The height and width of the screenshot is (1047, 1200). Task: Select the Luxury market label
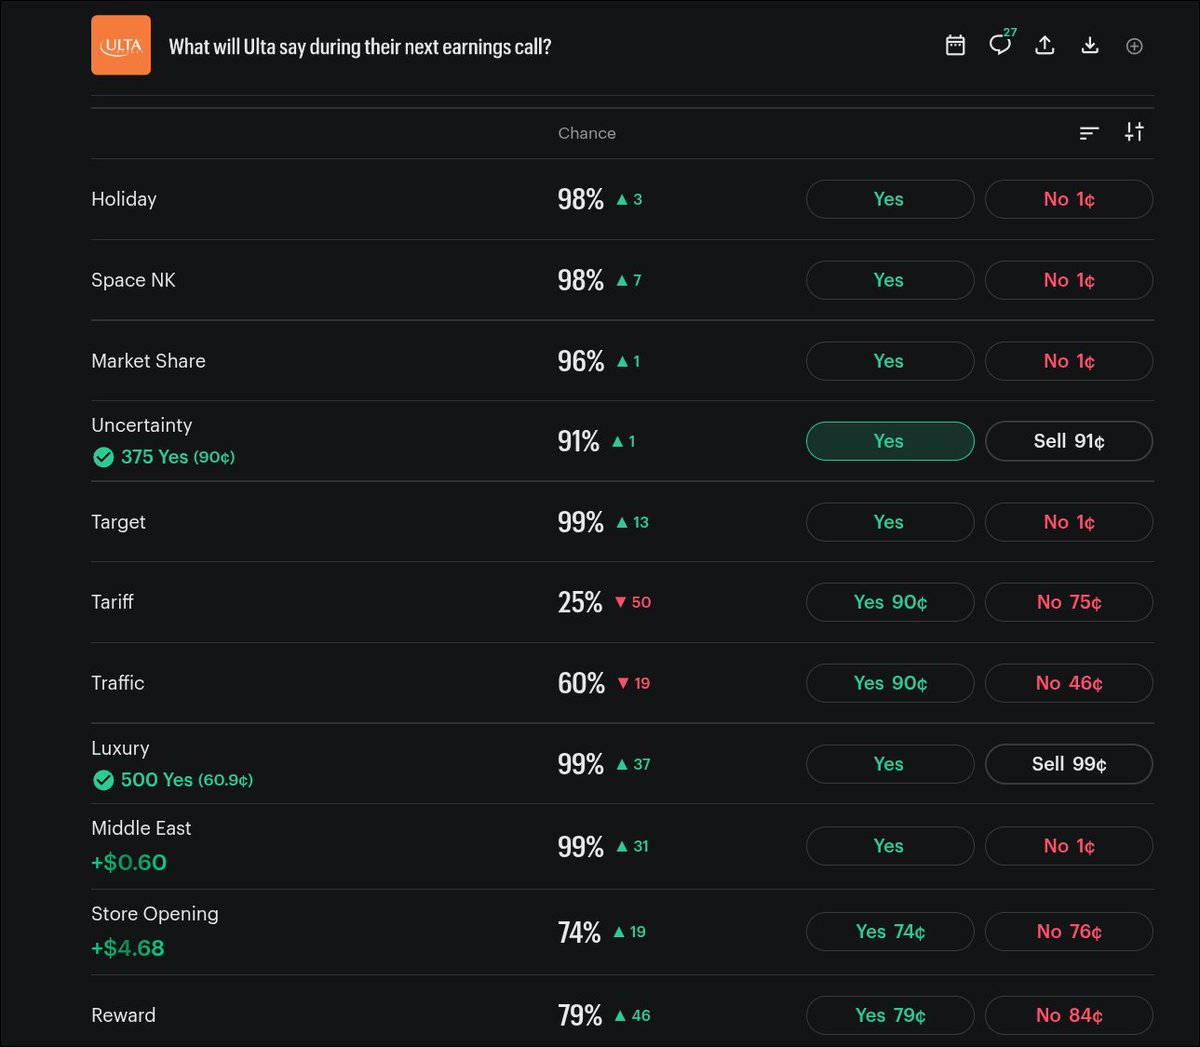tap(120, 748)
